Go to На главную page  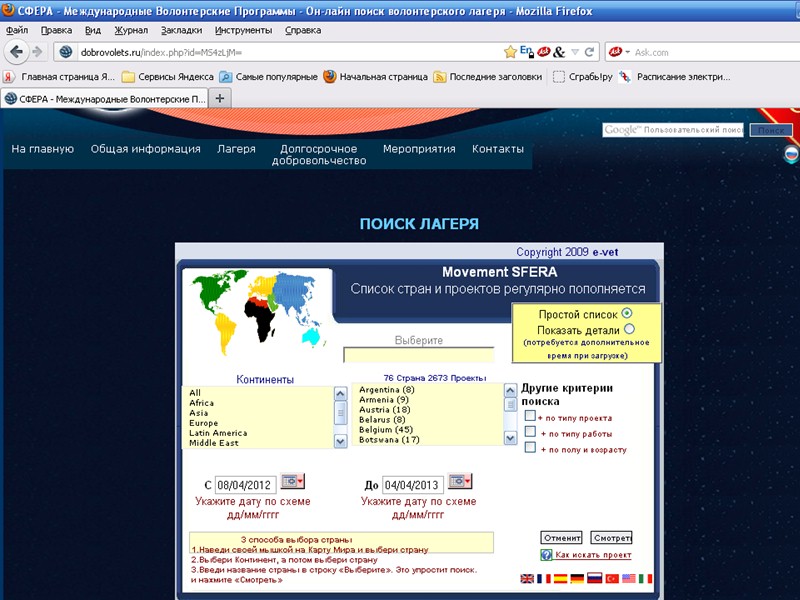(42, 149)
